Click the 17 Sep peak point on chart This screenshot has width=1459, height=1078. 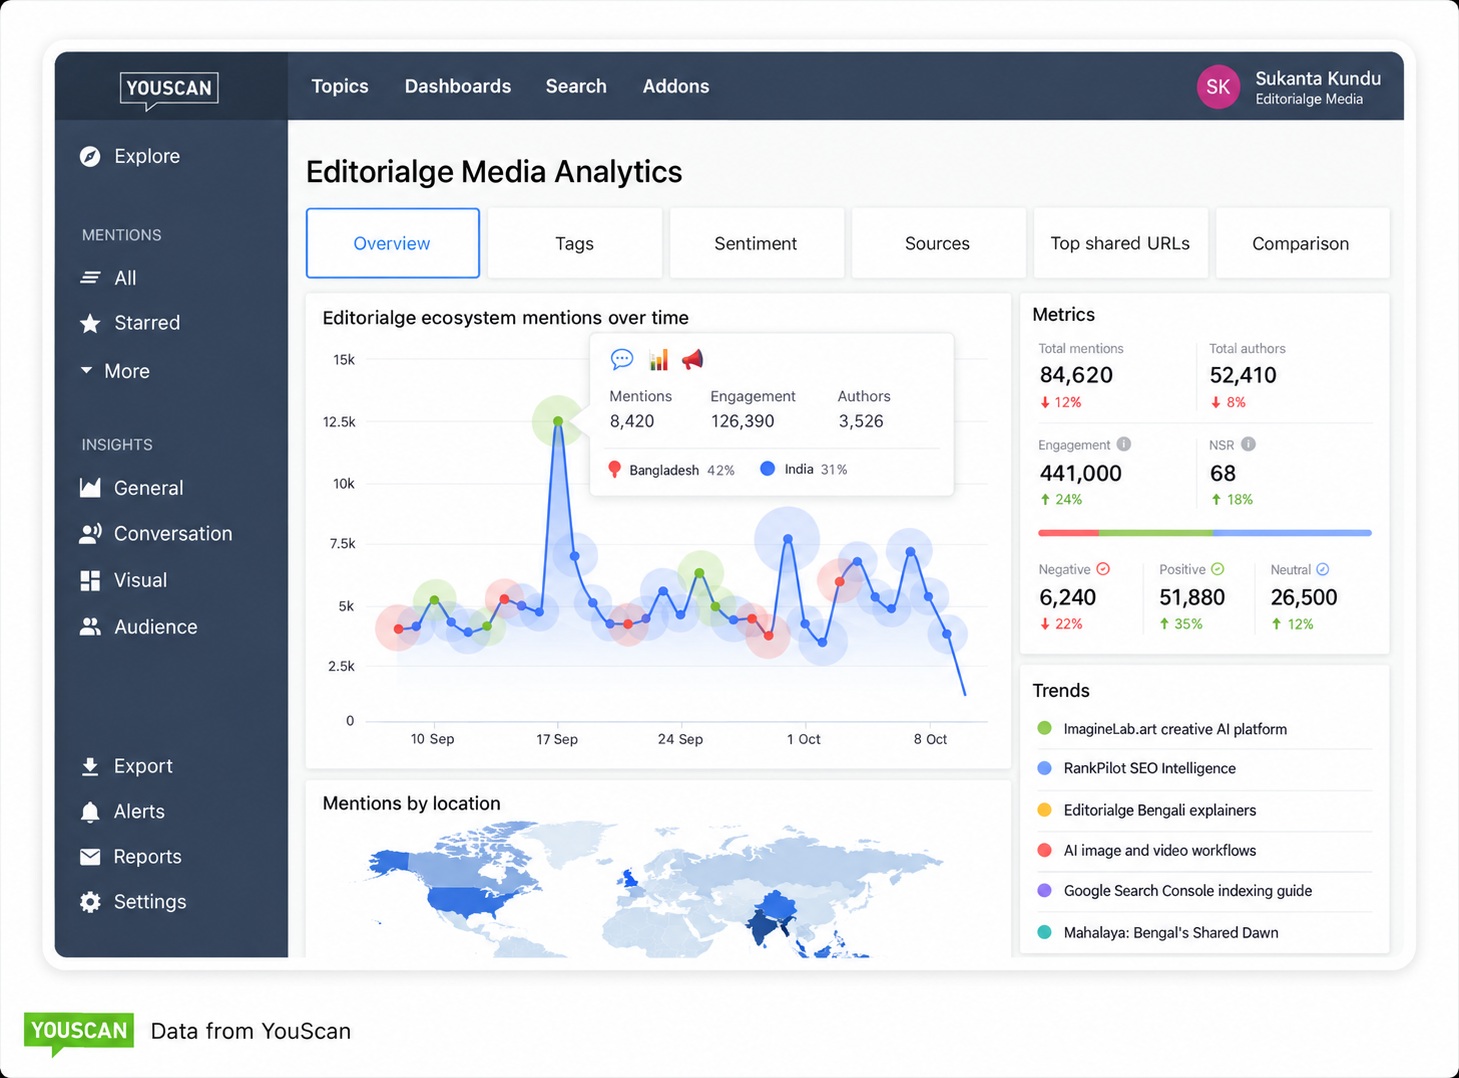[x=558, y=421]
